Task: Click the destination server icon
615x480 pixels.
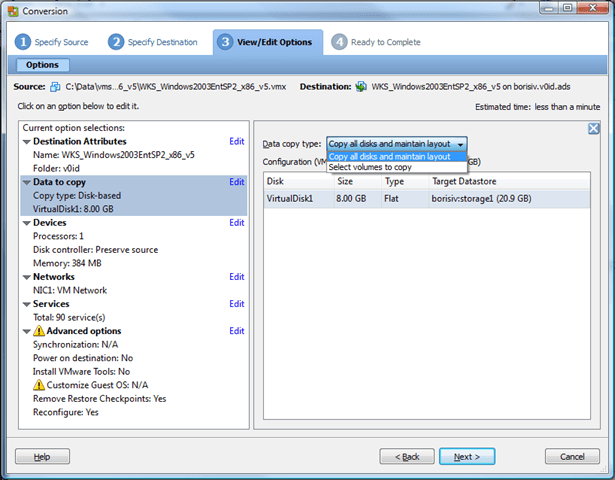Action: (360, 88)
